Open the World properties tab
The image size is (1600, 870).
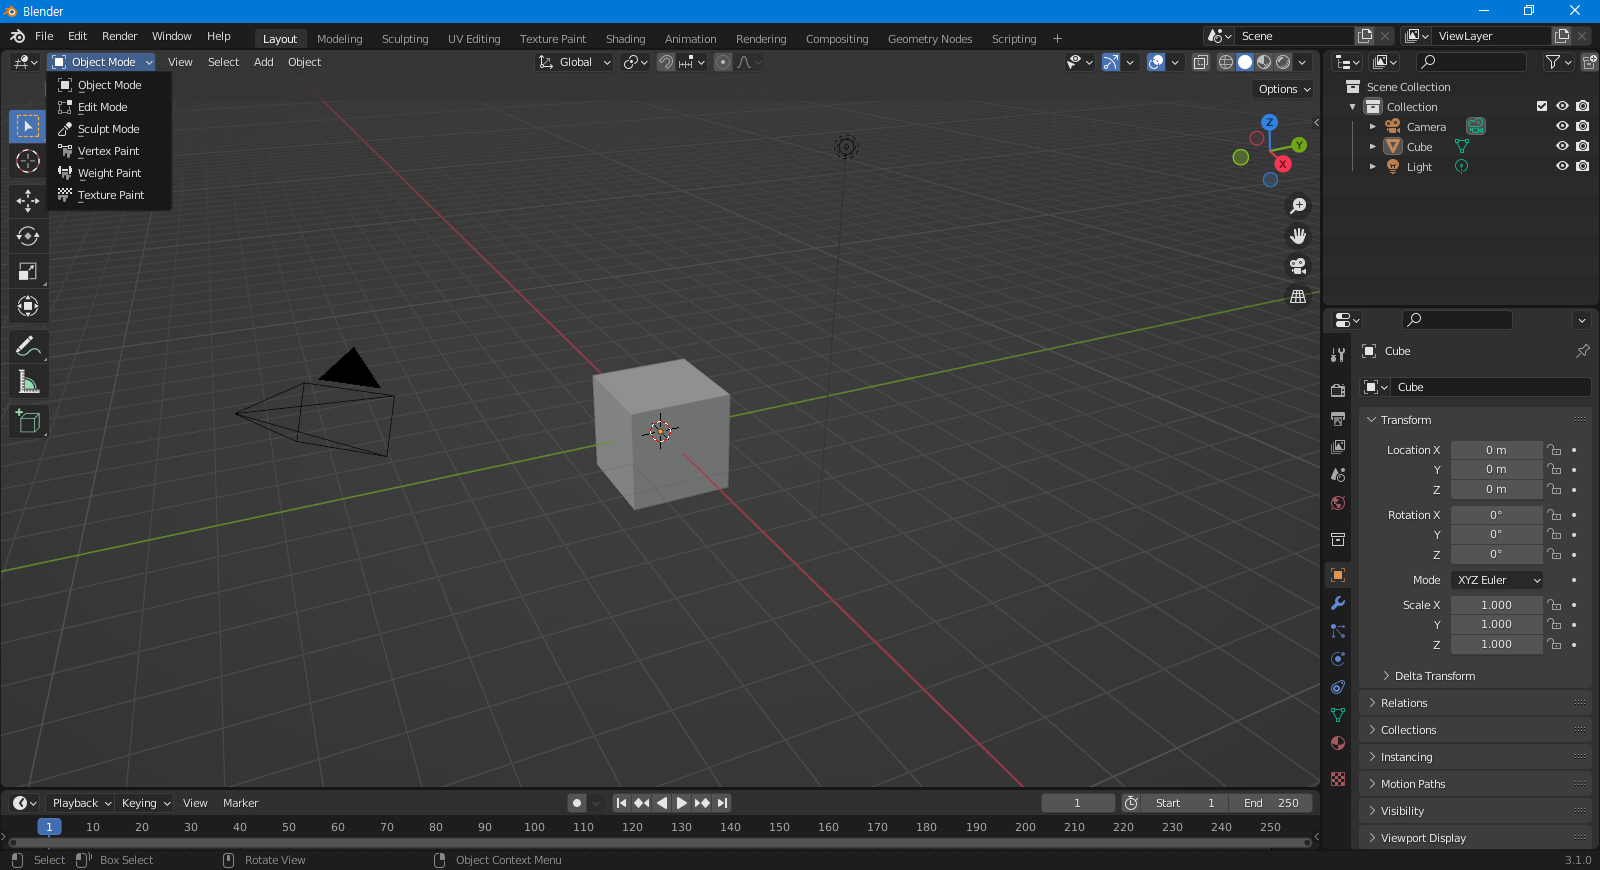click(1338, 502)
